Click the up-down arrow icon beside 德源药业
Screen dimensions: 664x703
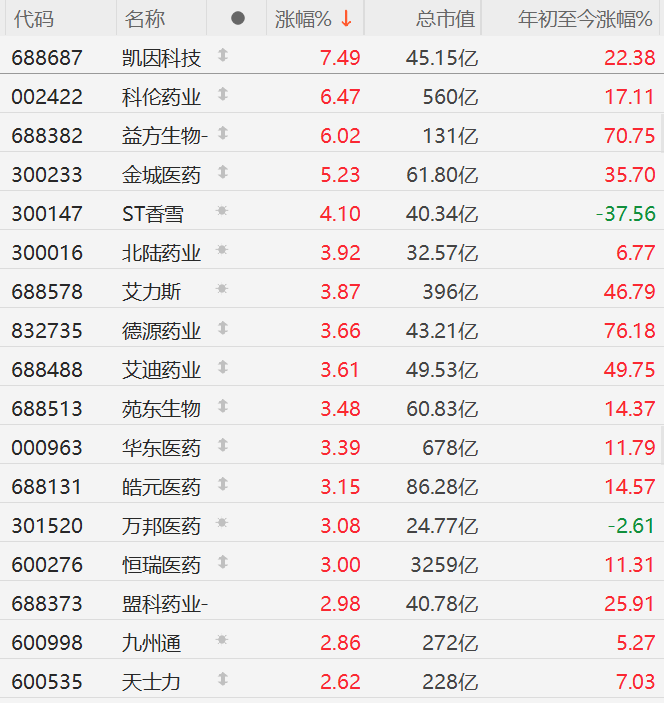point(223,329)
